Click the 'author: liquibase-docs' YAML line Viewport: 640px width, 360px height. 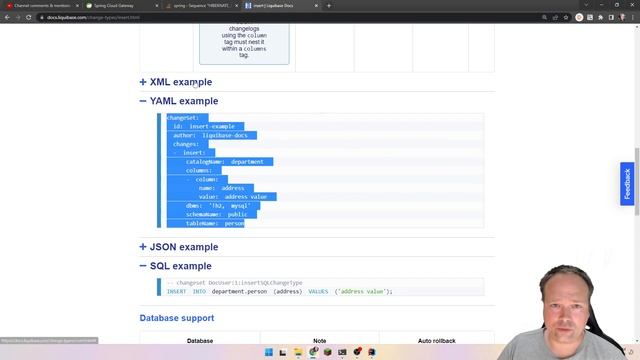tap(210, 136)
